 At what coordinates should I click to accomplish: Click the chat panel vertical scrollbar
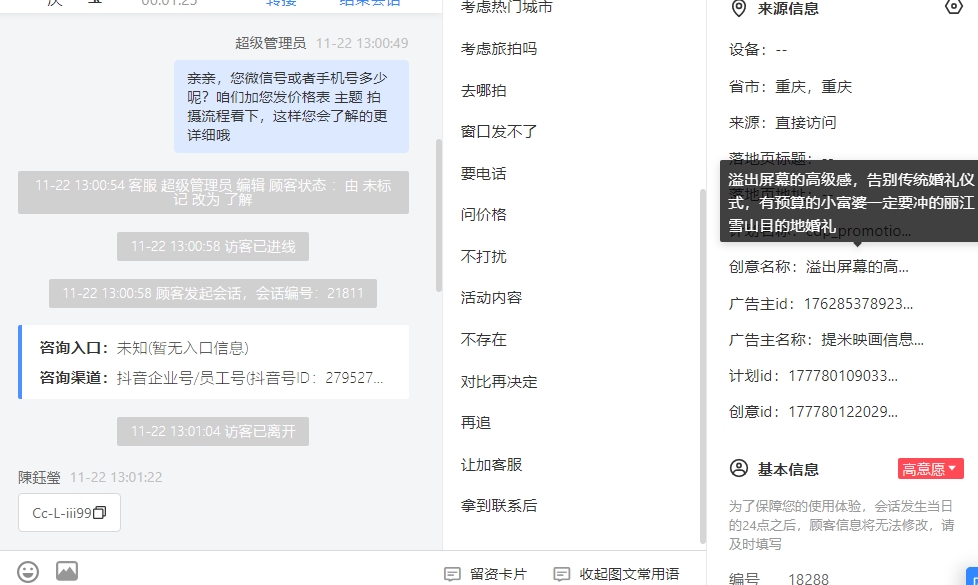click(438, 215)
